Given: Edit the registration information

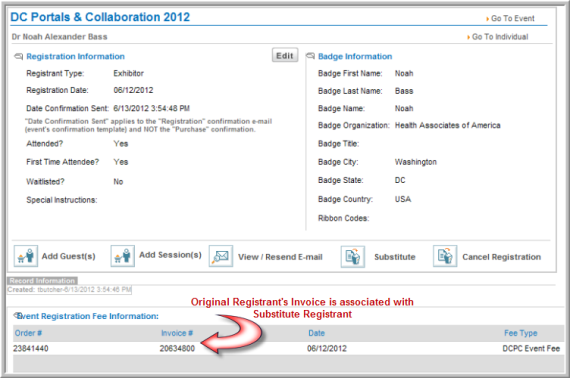Looking at the screenshot, I should (x=285, y=55).
